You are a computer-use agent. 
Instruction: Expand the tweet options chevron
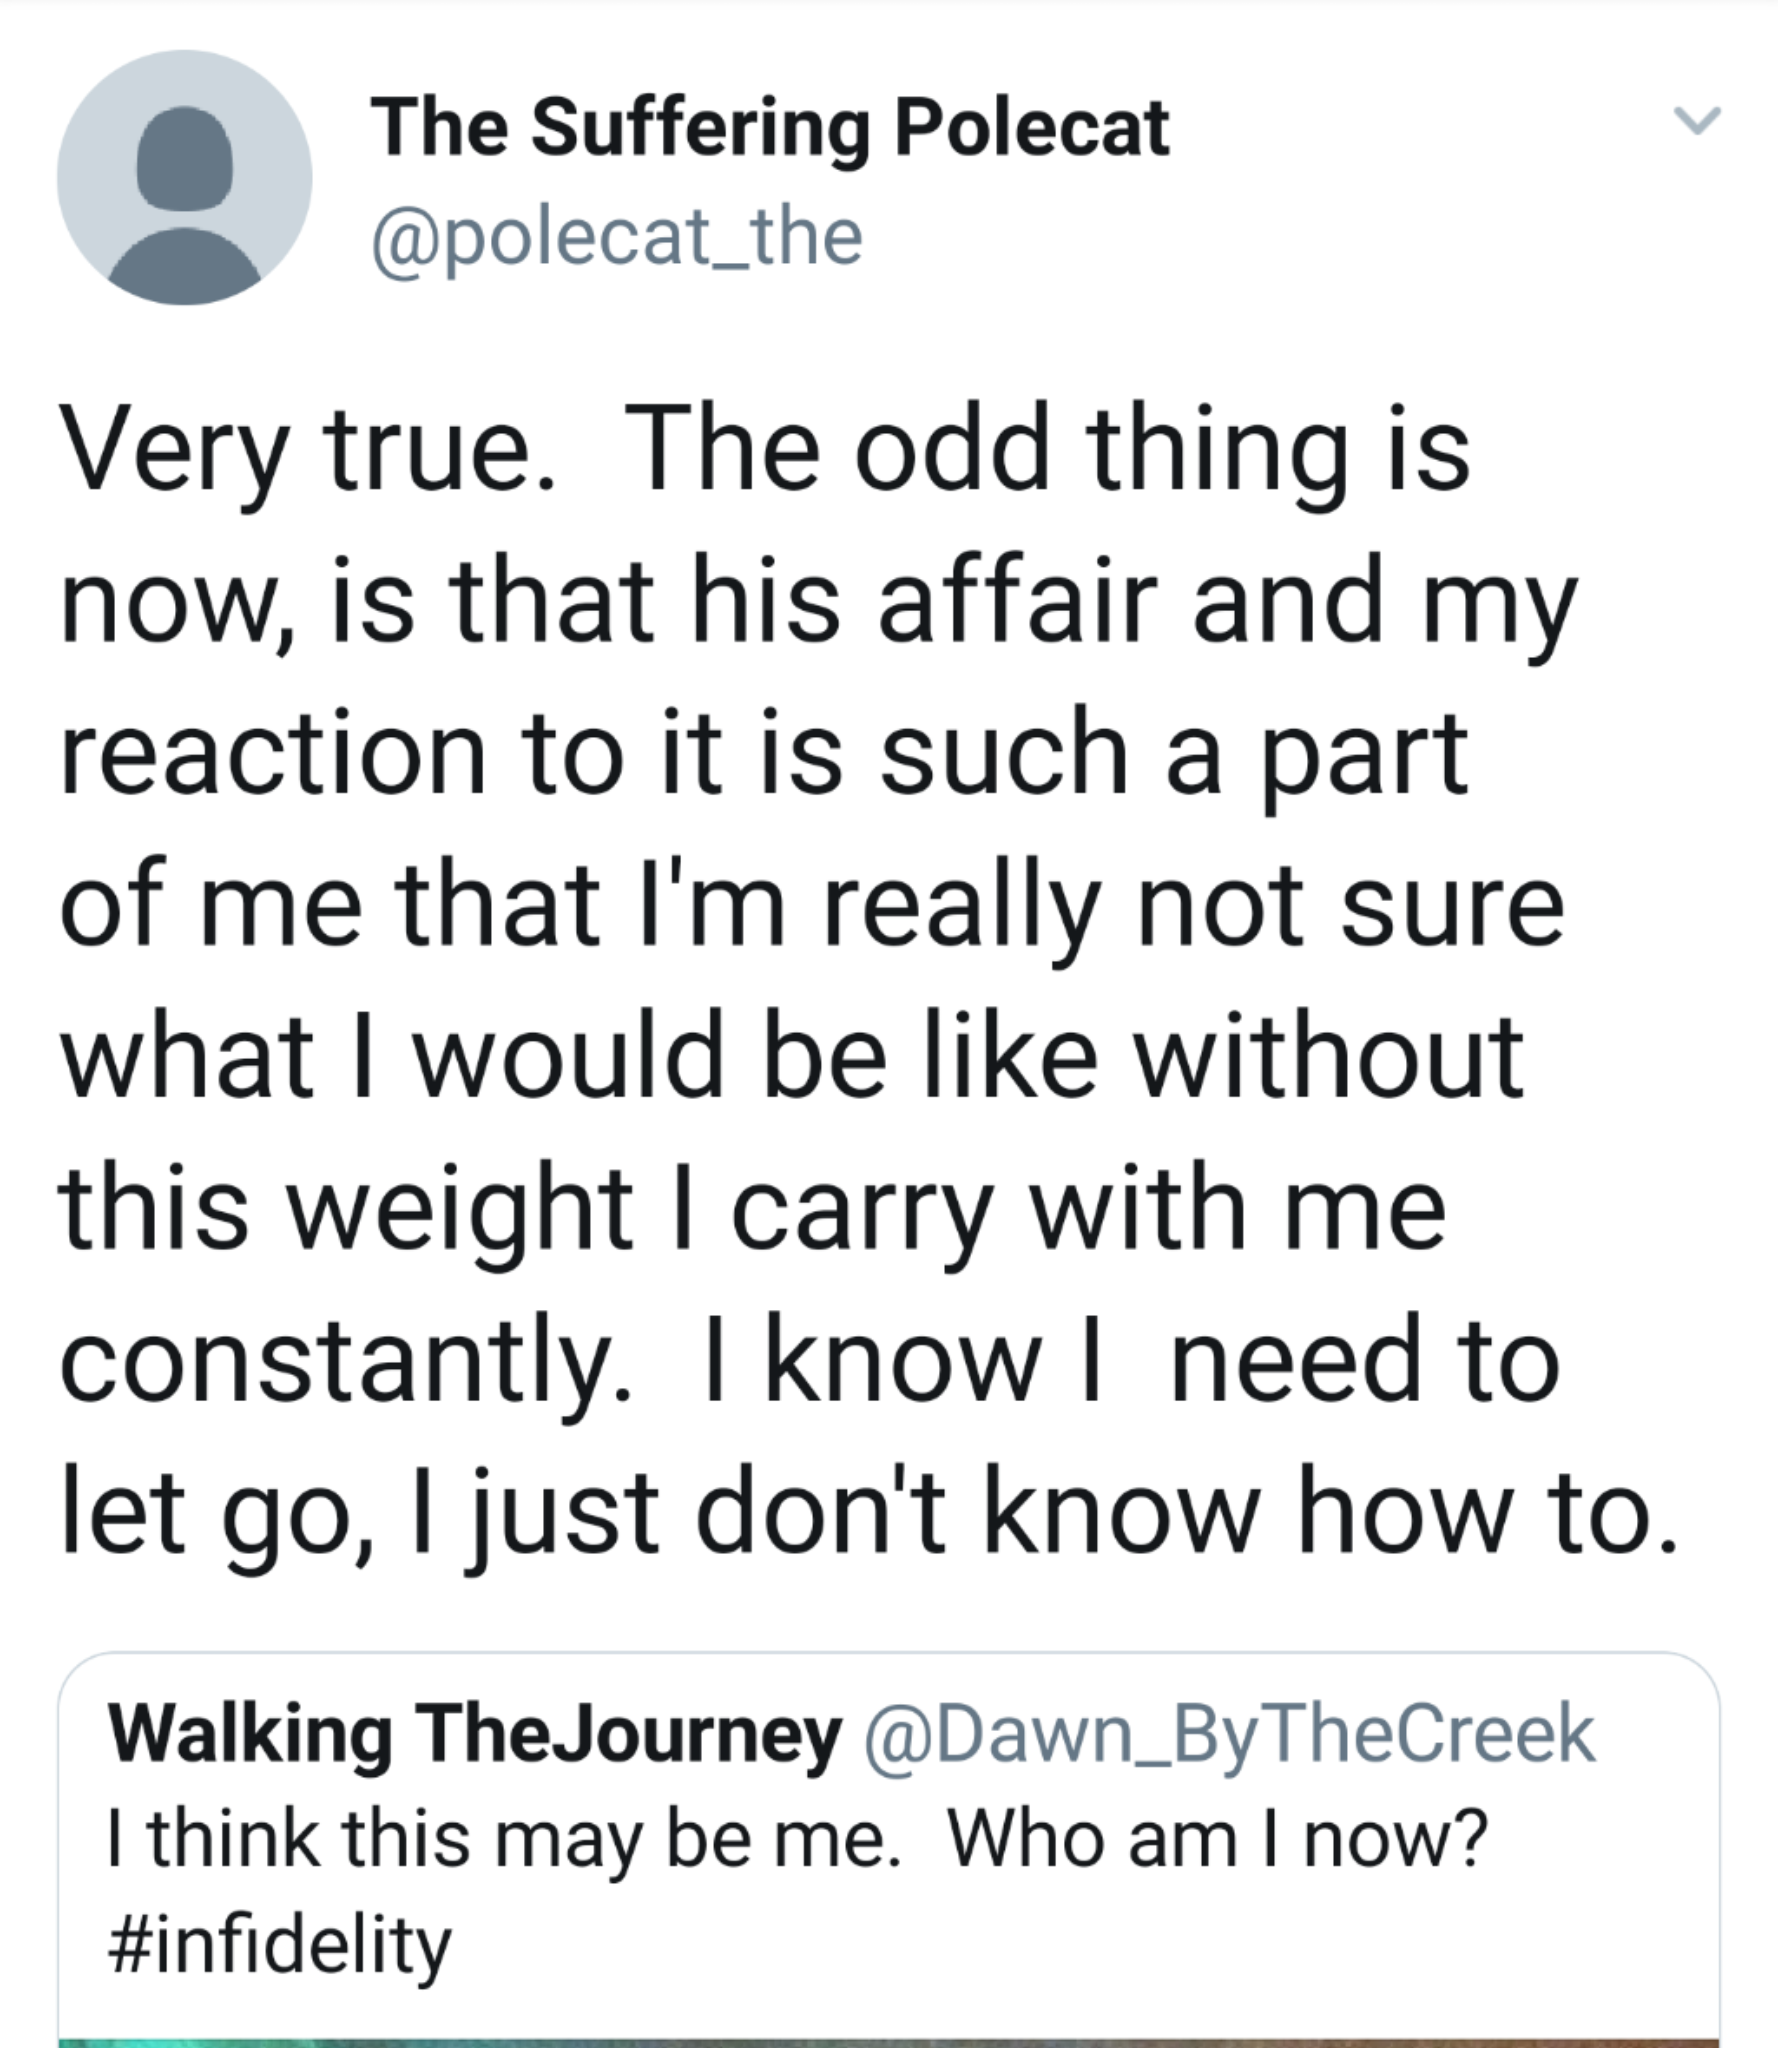[x=1697, y=120]
